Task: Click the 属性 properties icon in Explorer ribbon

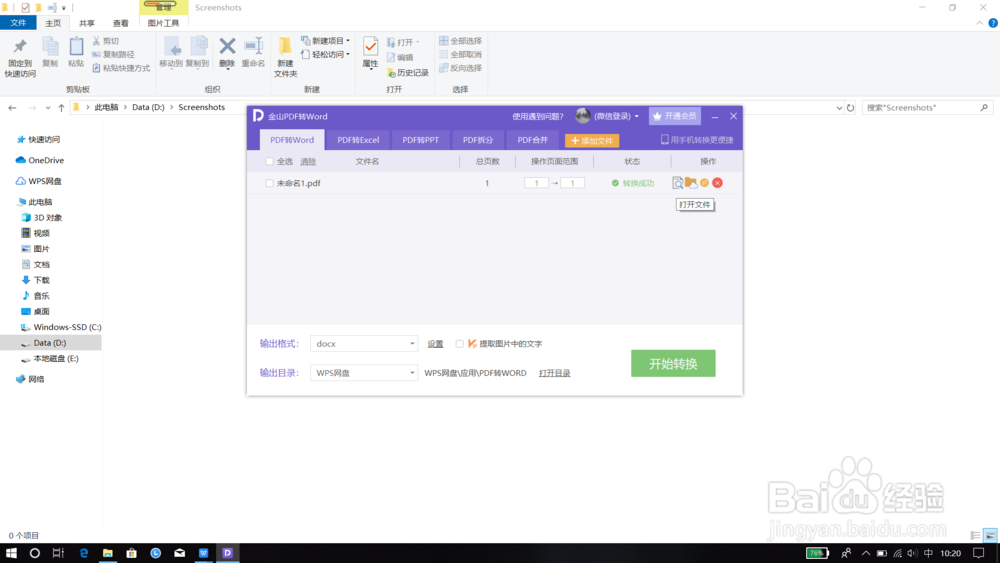Action: 370,46
